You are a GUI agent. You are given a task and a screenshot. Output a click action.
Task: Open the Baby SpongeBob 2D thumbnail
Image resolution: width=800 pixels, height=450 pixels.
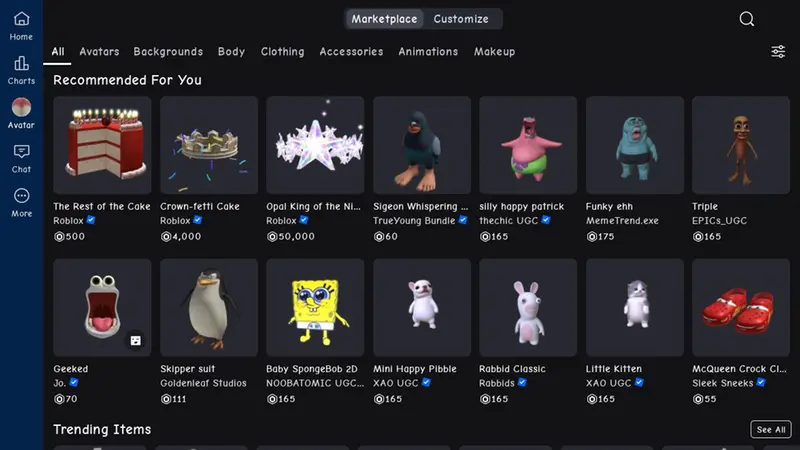click(x=315, y=307)
